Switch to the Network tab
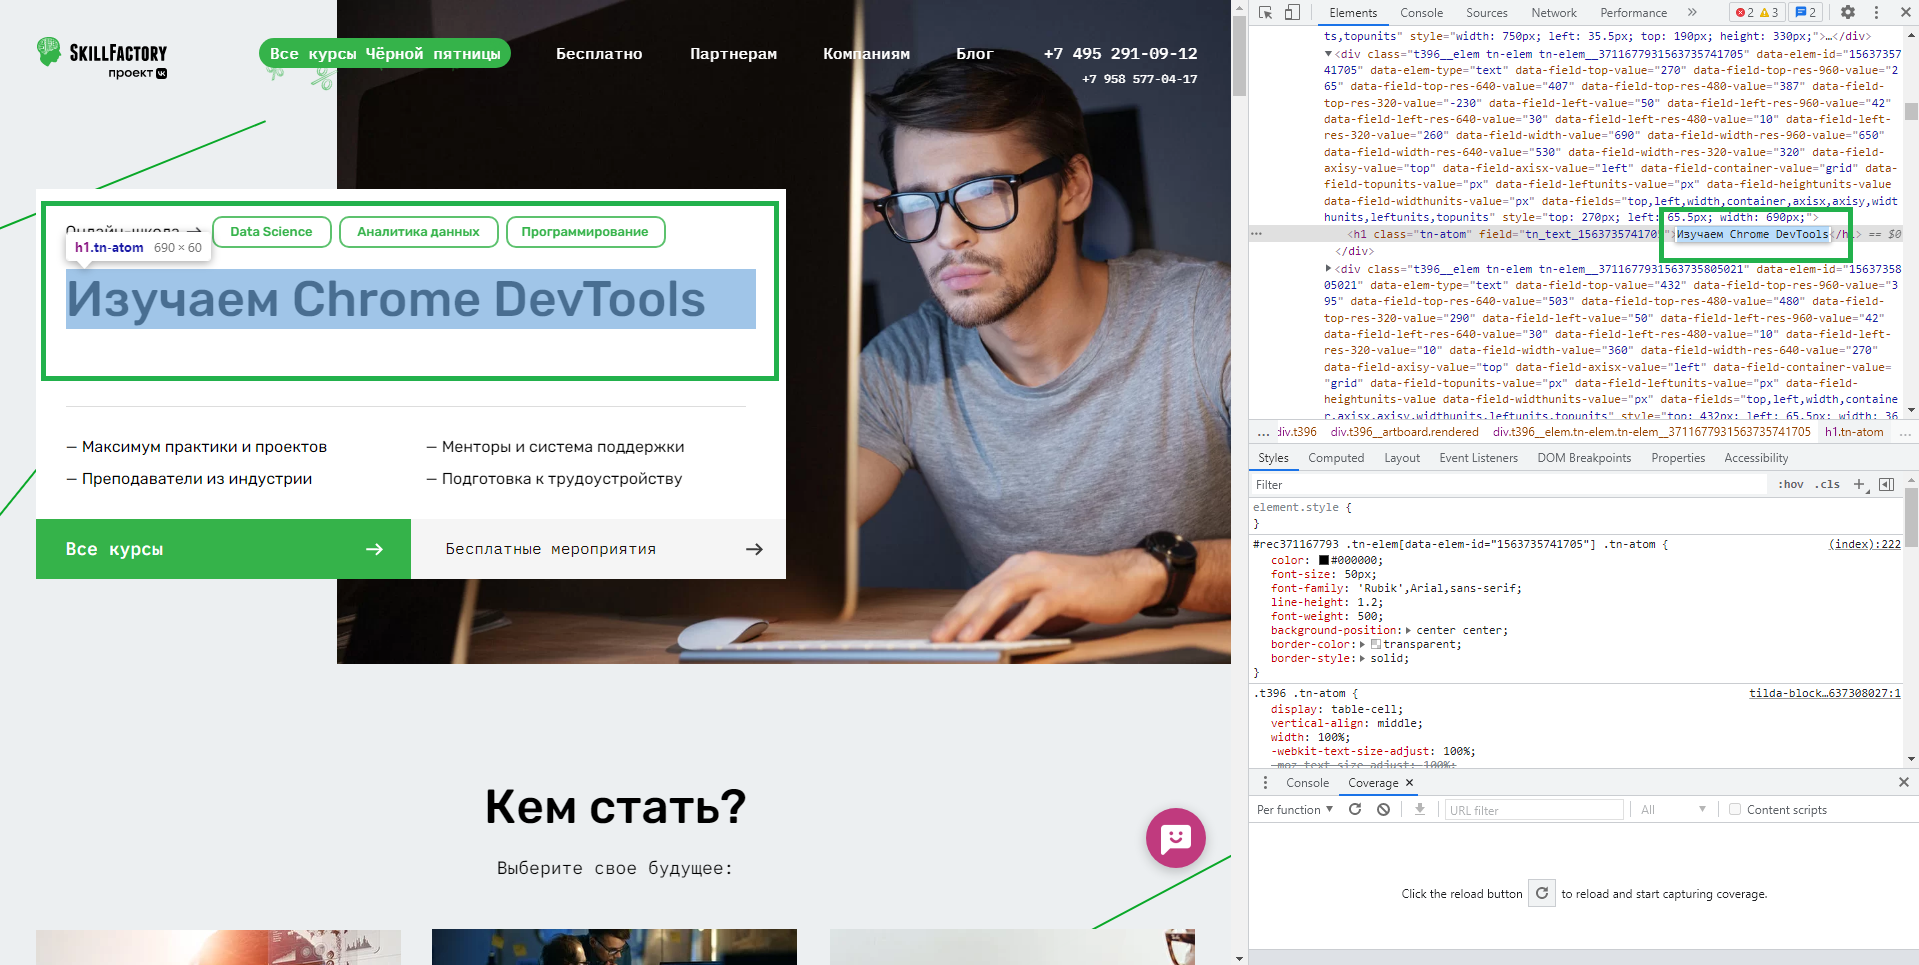1919x965 pixels. pyautogui.click(x=1553, y=13)
